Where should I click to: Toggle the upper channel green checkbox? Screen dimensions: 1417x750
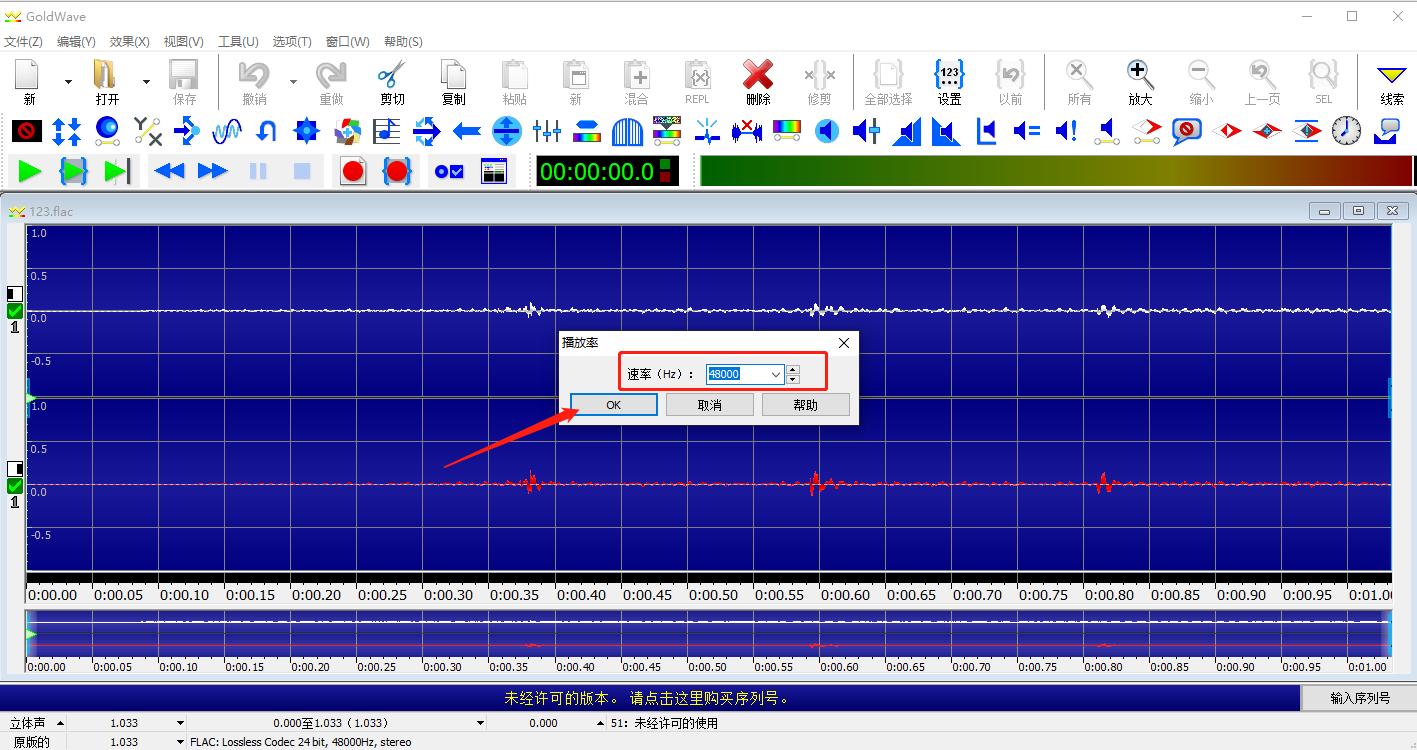pyautogui.click(x=15, y=311)
